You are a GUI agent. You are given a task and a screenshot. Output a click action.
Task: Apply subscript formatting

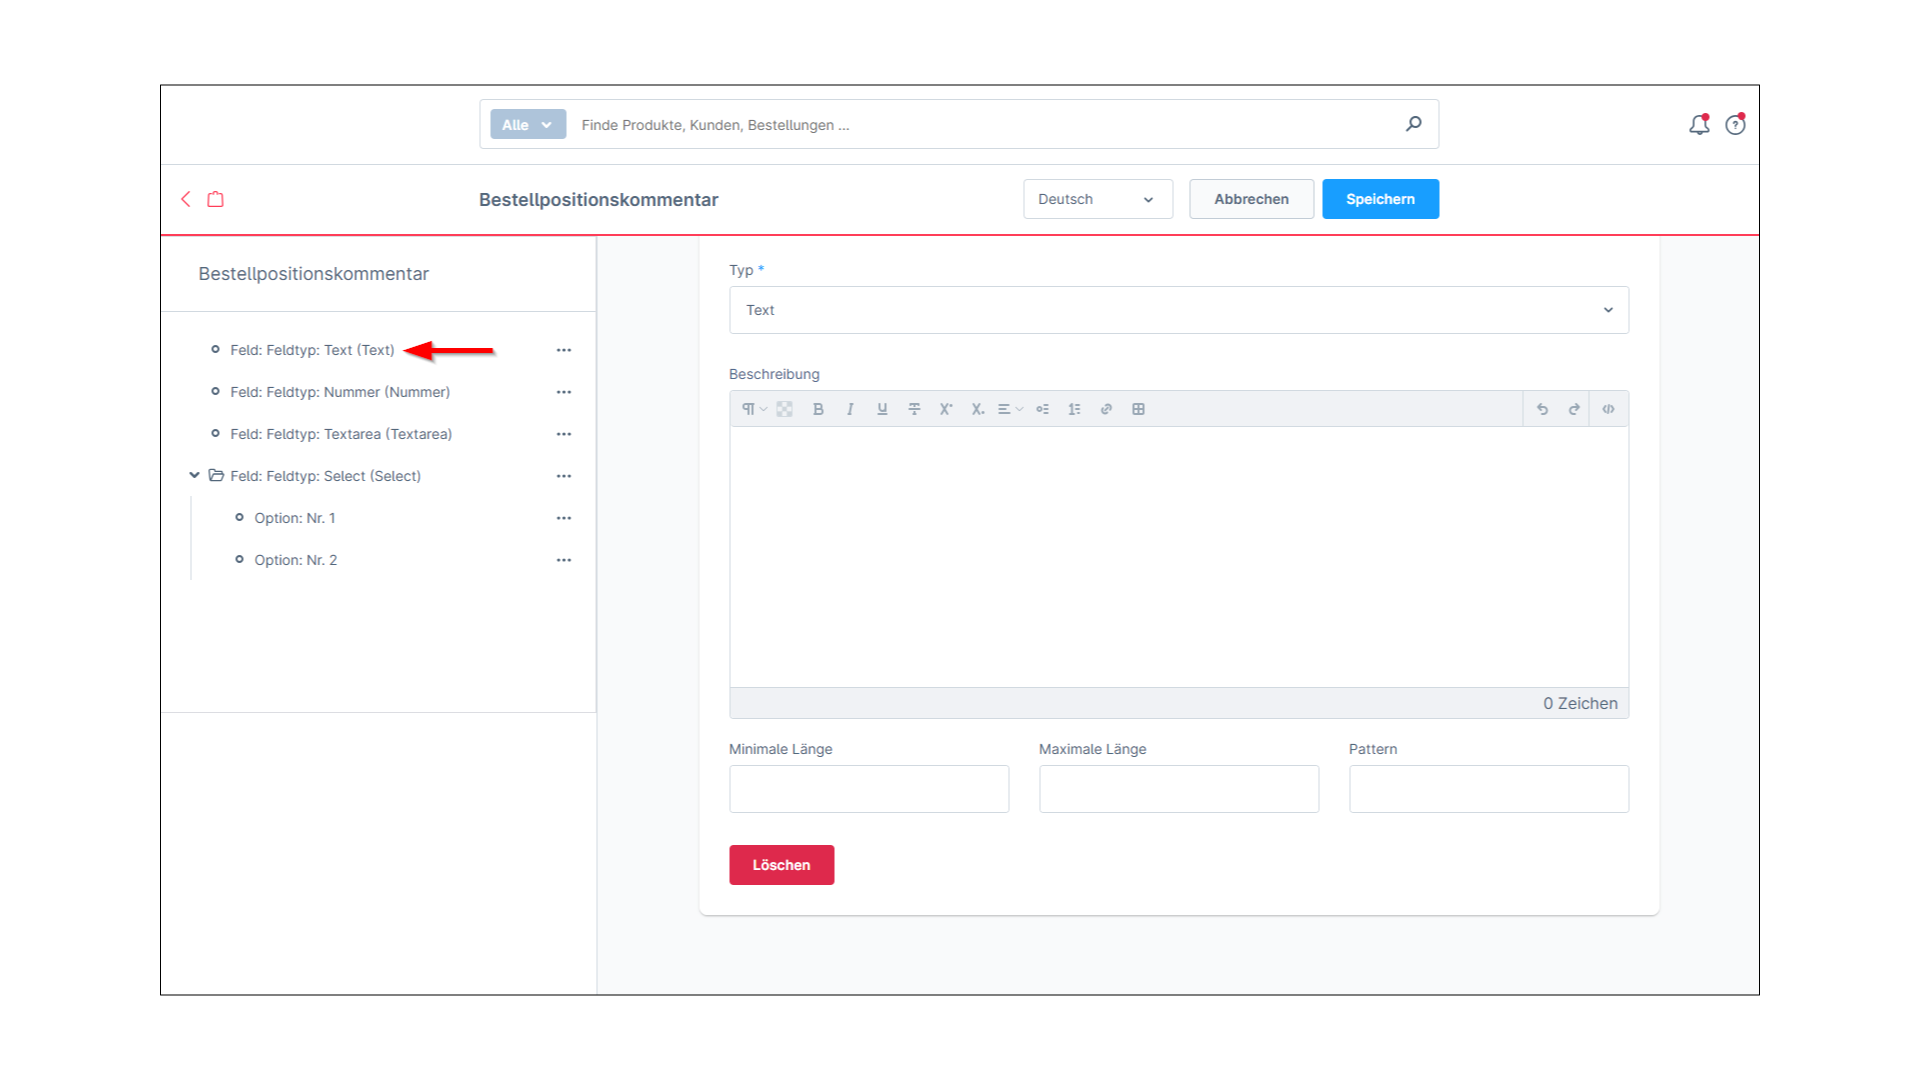[x=978, y=409]
